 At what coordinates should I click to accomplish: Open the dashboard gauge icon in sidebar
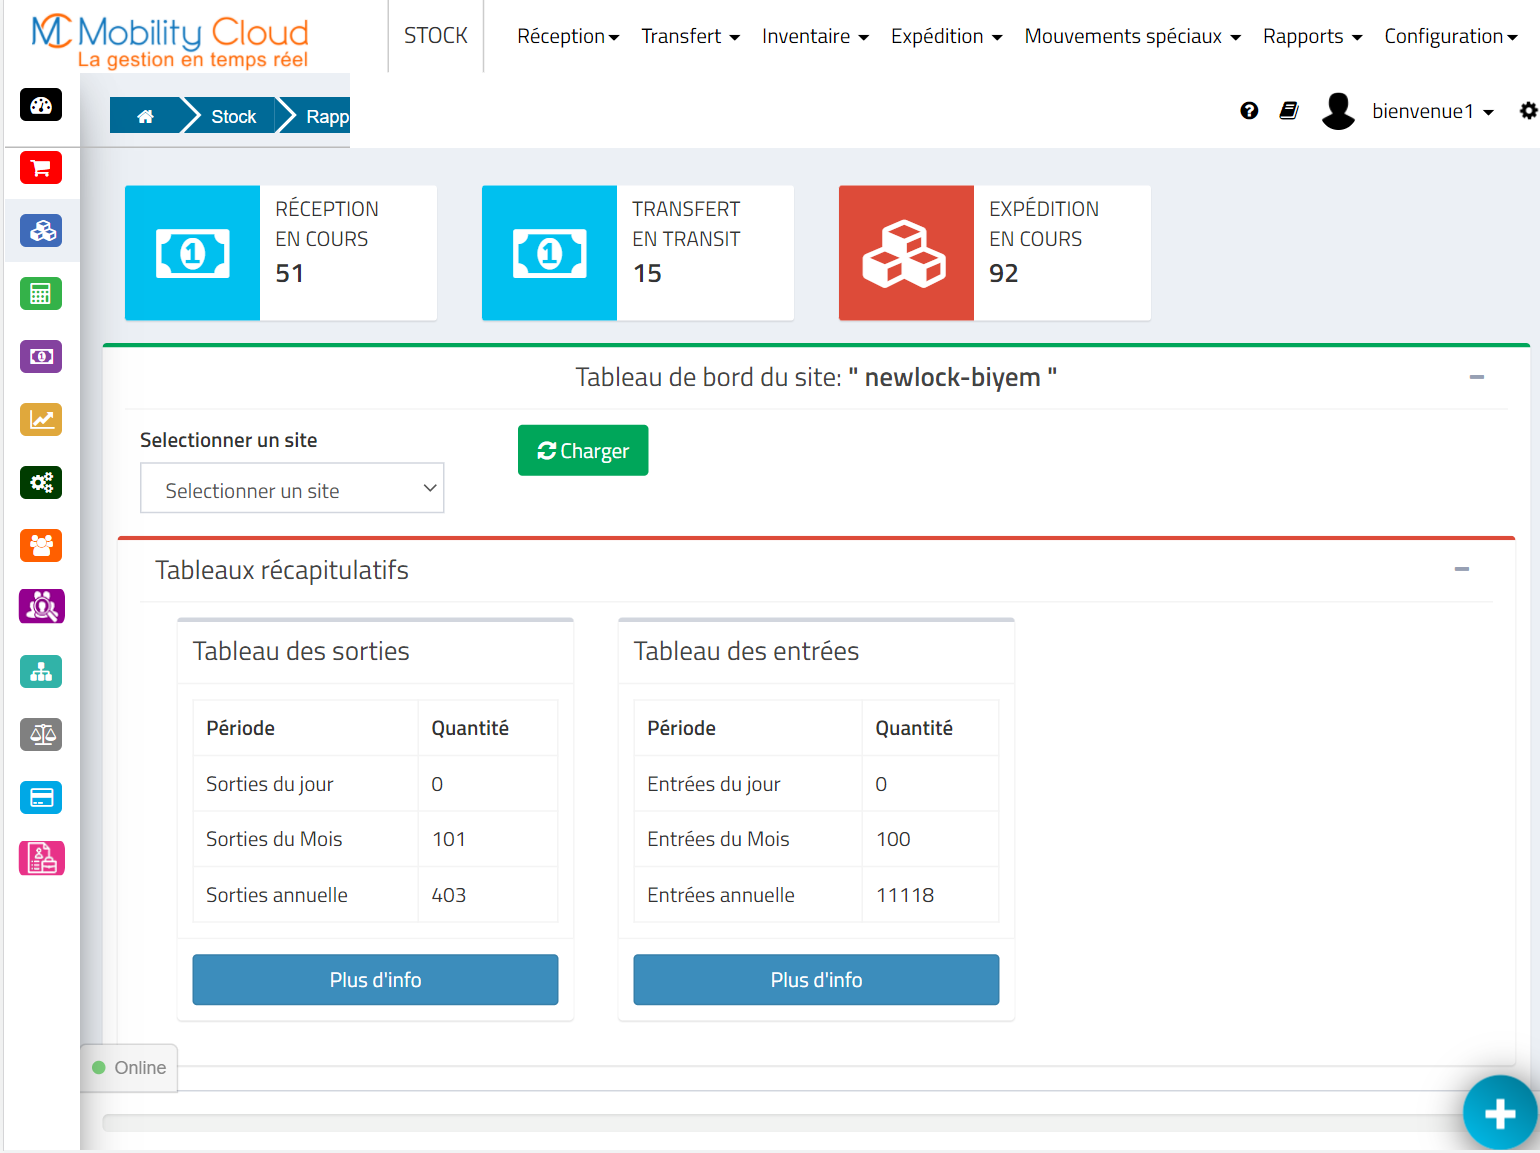[x=41, y=105]
